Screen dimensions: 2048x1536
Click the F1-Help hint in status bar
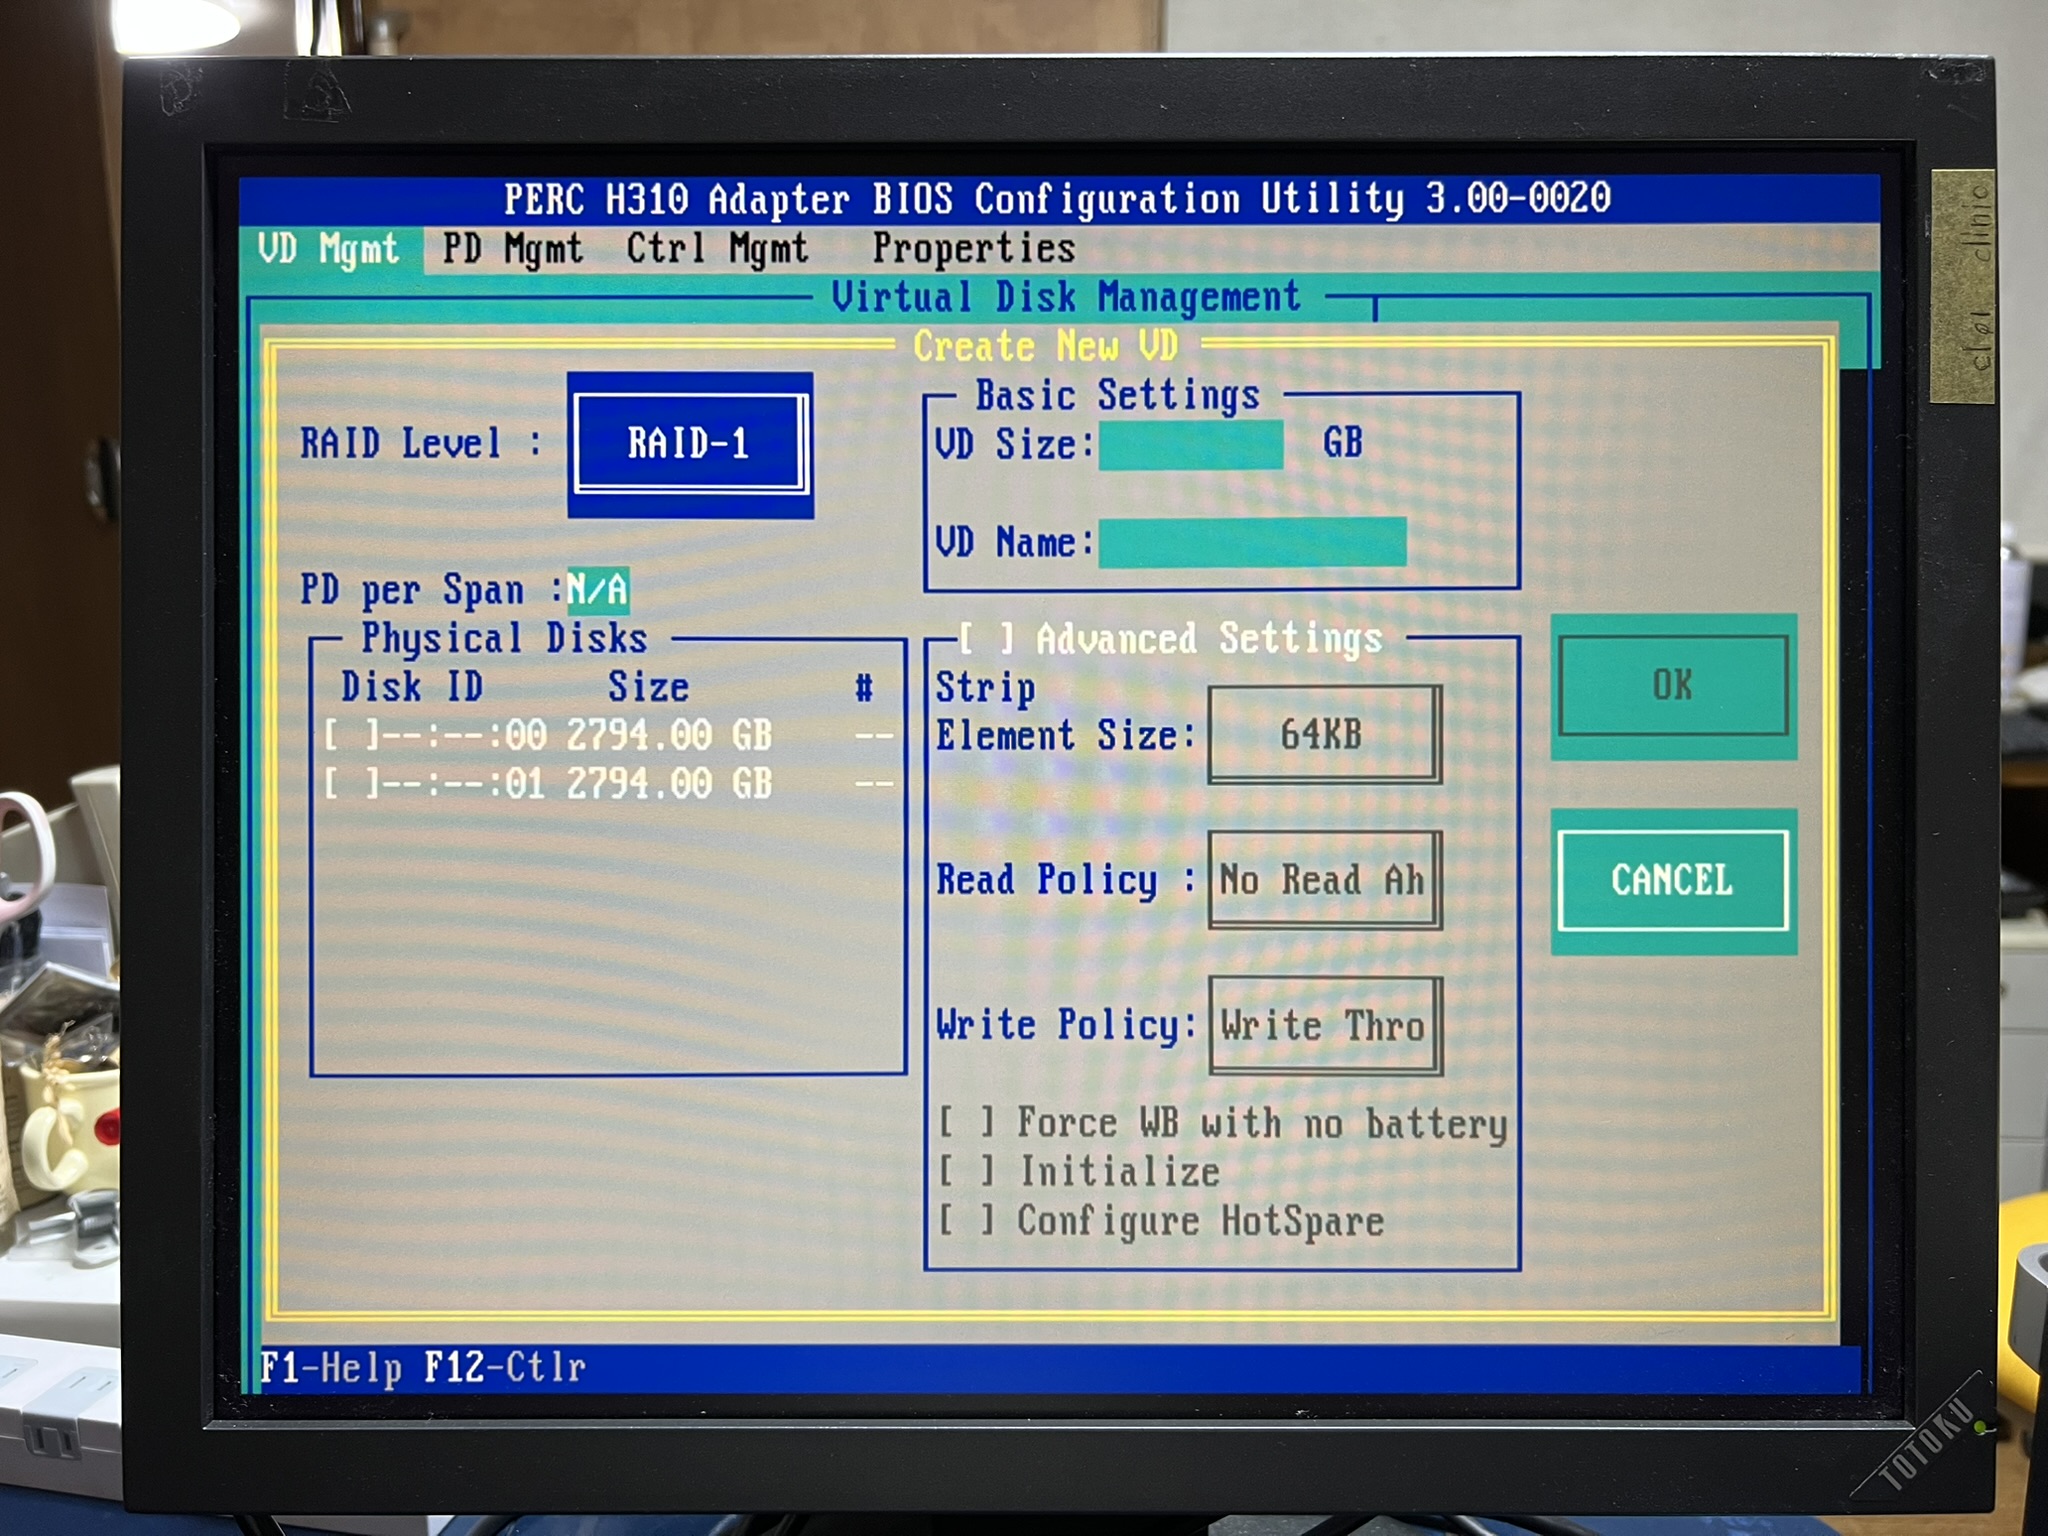331,1367
